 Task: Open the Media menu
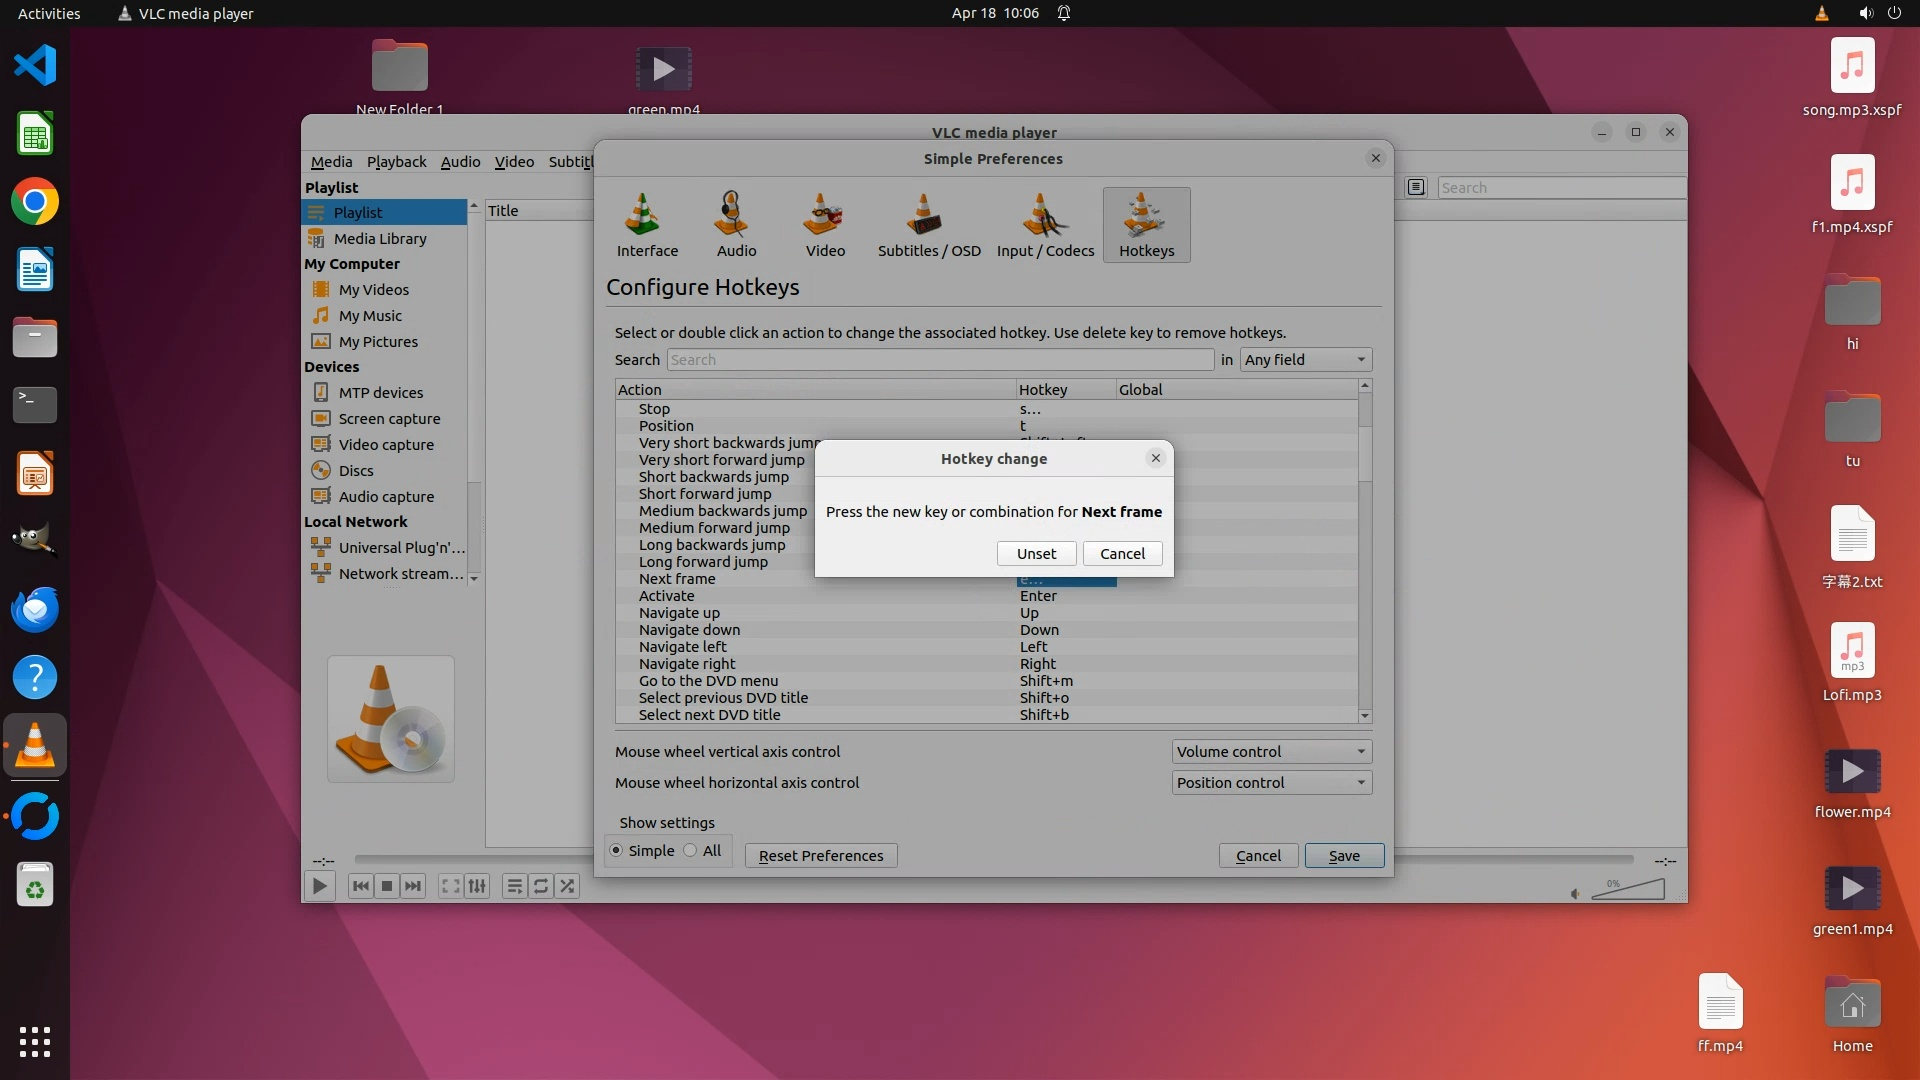pos(331,162)
